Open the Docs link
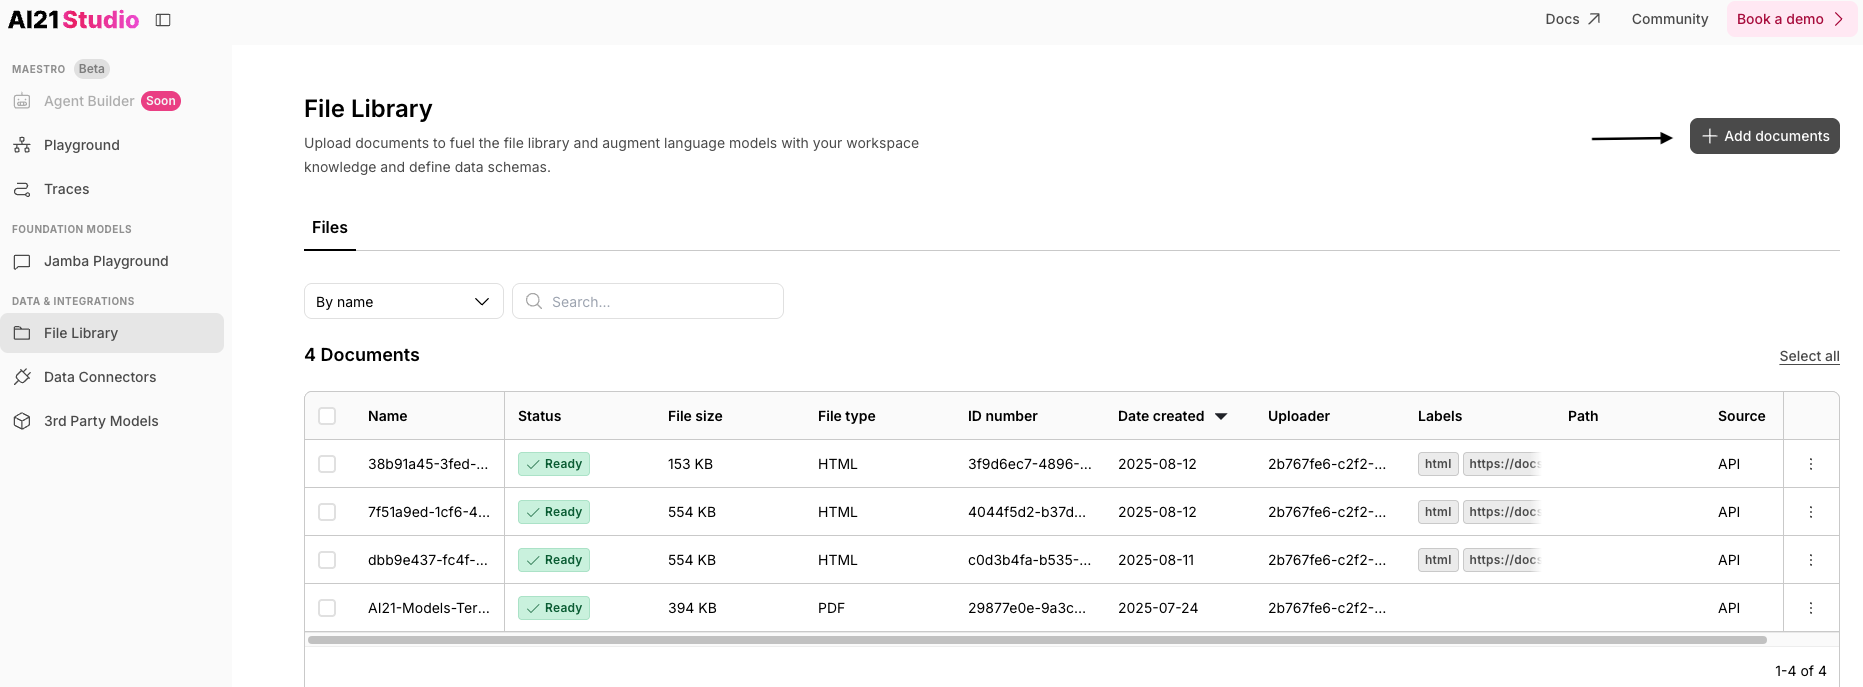Viewport: 1863px width, 687px height. (x=1573, y=19)
